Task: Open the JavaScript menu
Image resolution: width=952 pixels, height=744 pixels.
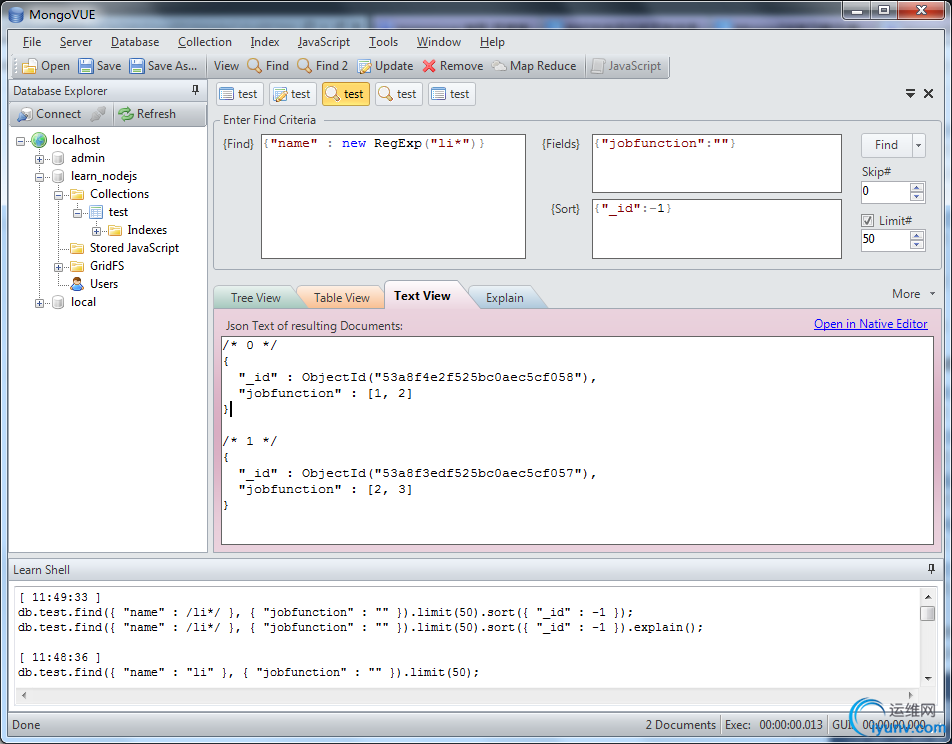Action: click(323, 42)
